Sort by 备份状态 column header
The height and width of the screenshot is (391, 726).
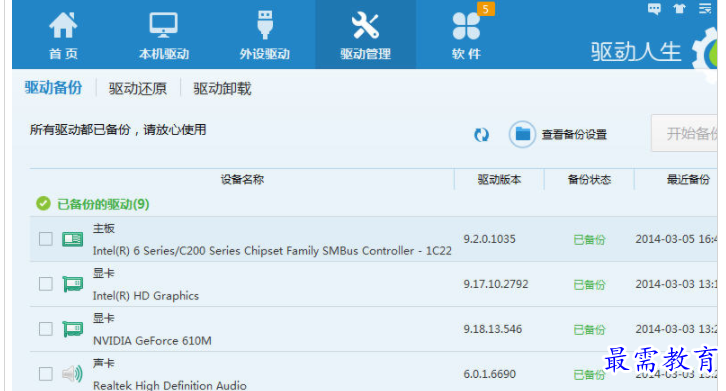click(x=589, y=179)
